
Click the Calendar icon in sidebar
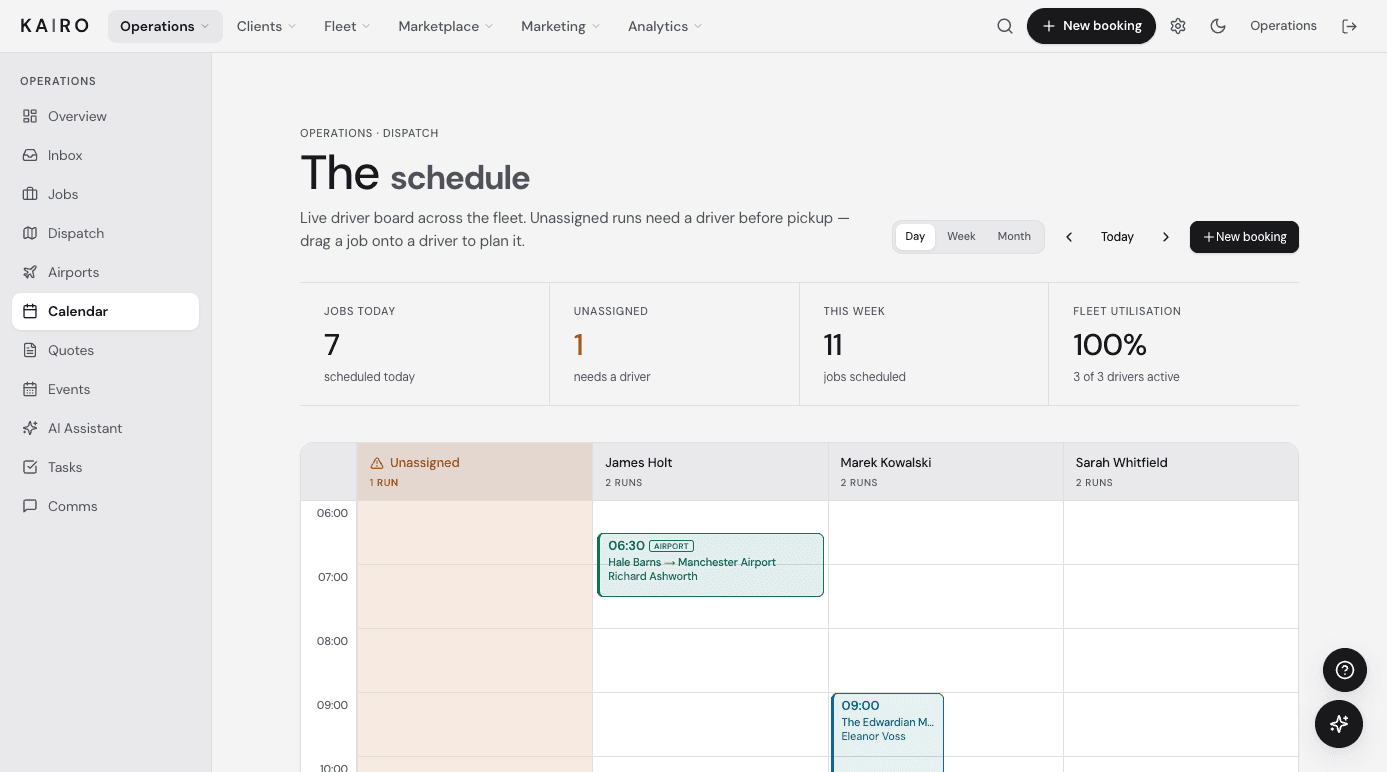click(x=30, y=311)
